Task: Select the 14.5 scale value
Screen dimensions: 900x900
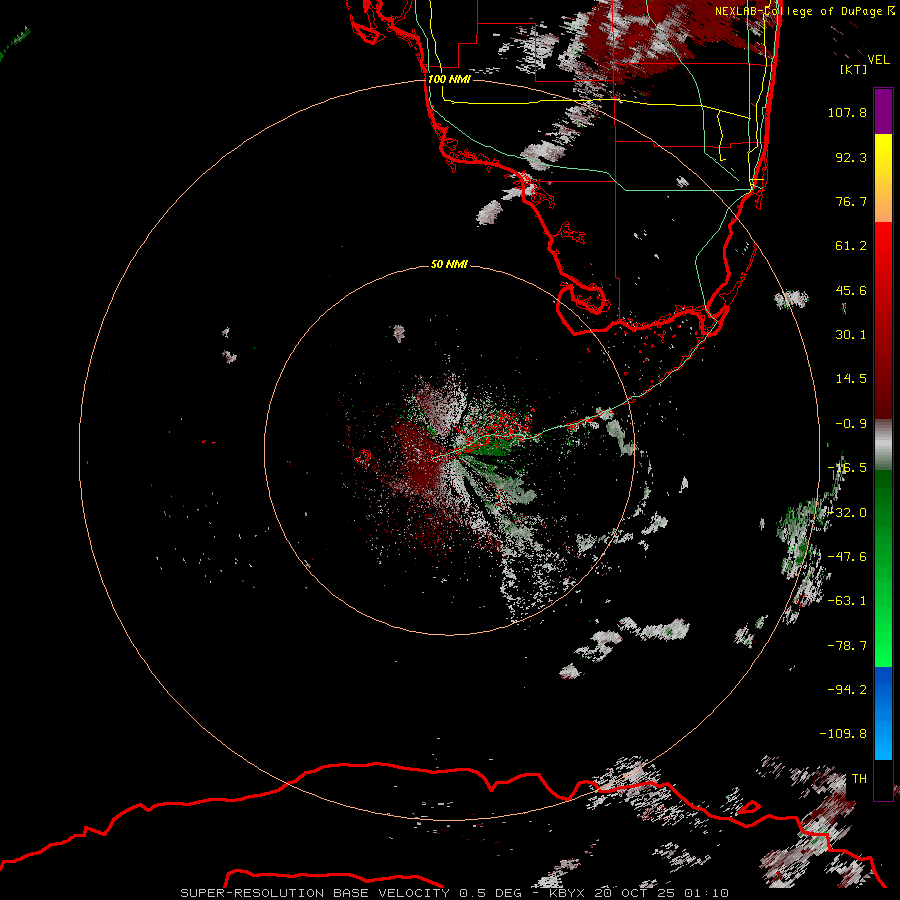Action: pos(851,379)
